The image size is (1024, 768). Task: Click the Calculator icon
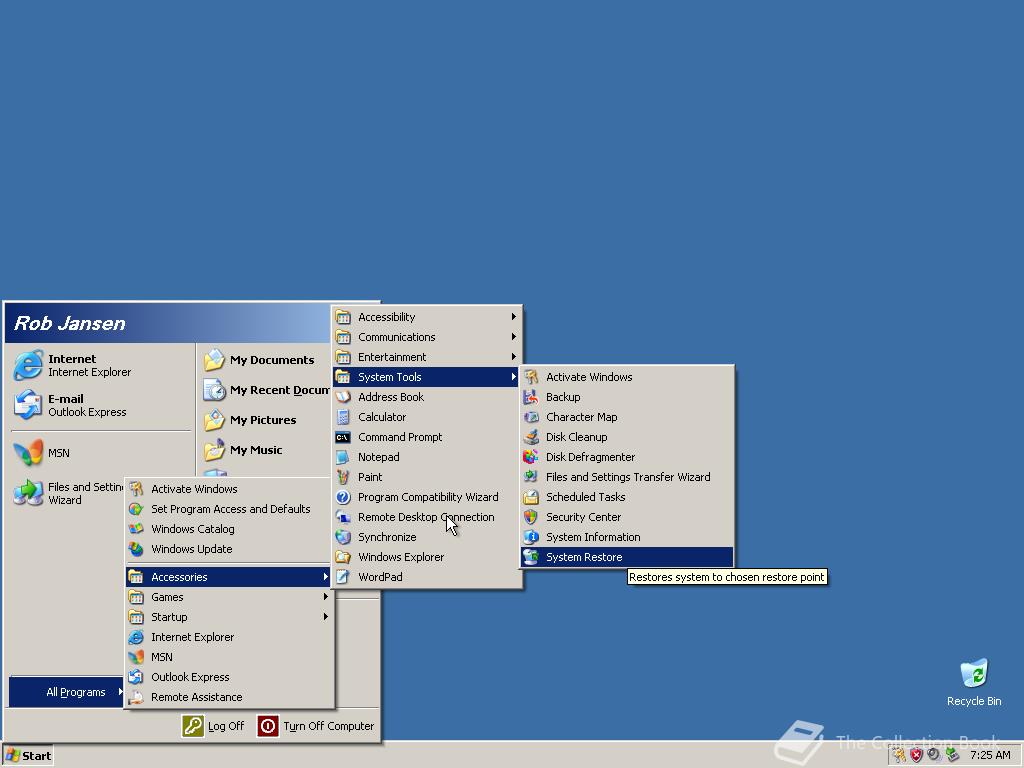[x=343, y=417]
